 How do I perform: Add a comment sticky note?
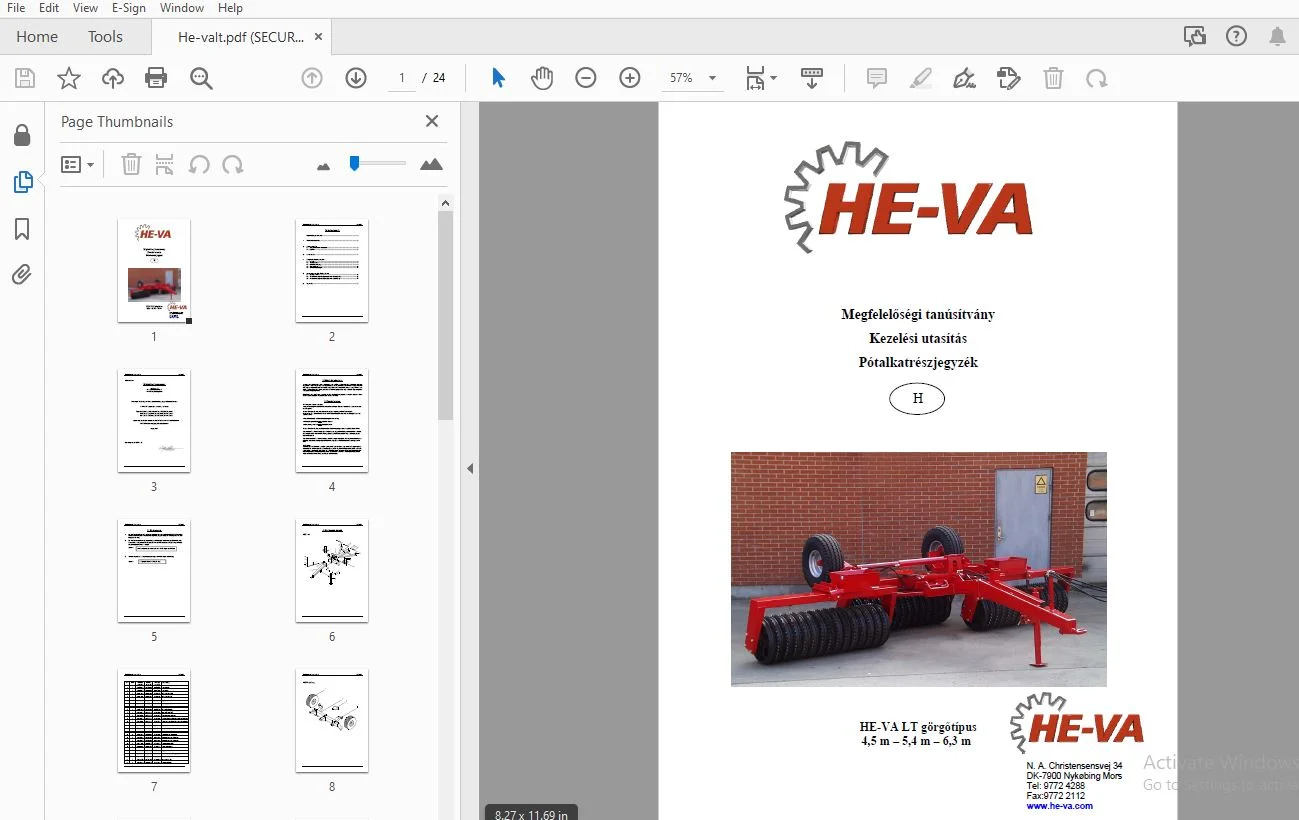pyautogui.click(x=877, y=78)
